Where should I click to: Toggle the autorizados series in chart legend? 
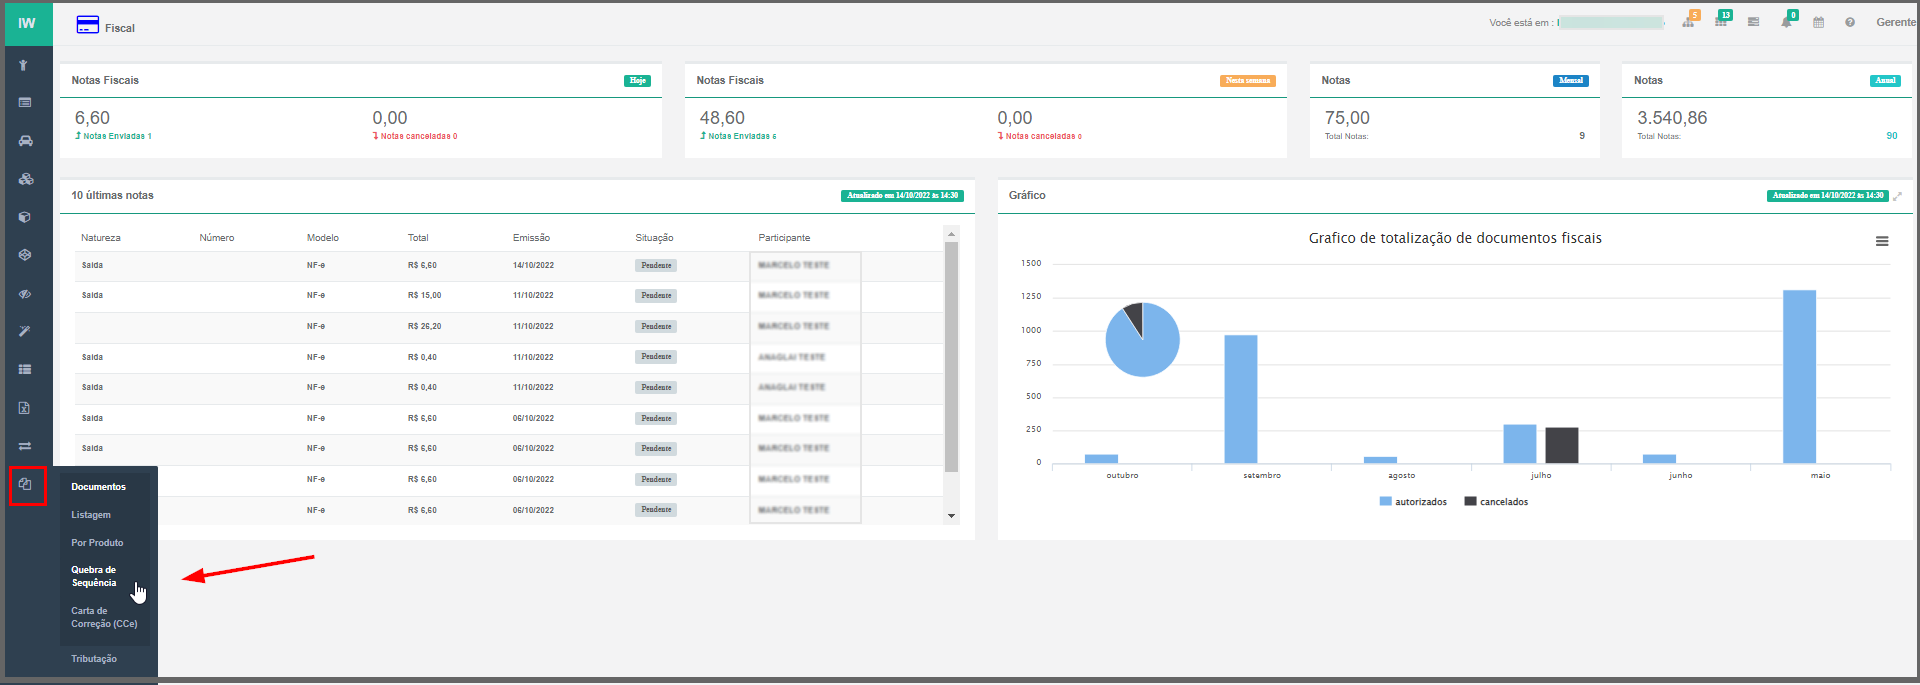(x=1413, y=502)
